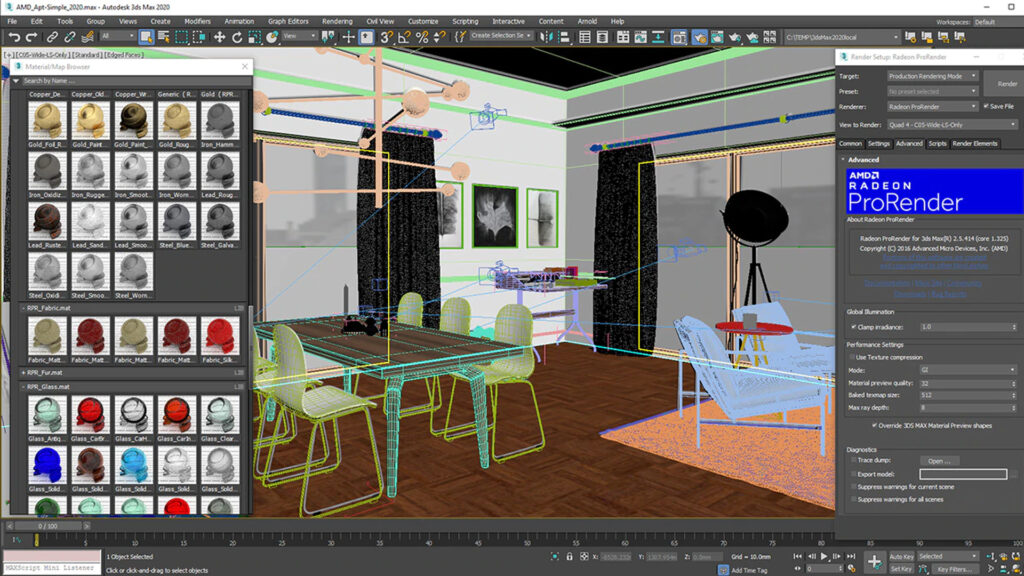1024x576 pixels.
Task: Select the red Fabric_Silk material swatch
Action: [x=219, y=336]
